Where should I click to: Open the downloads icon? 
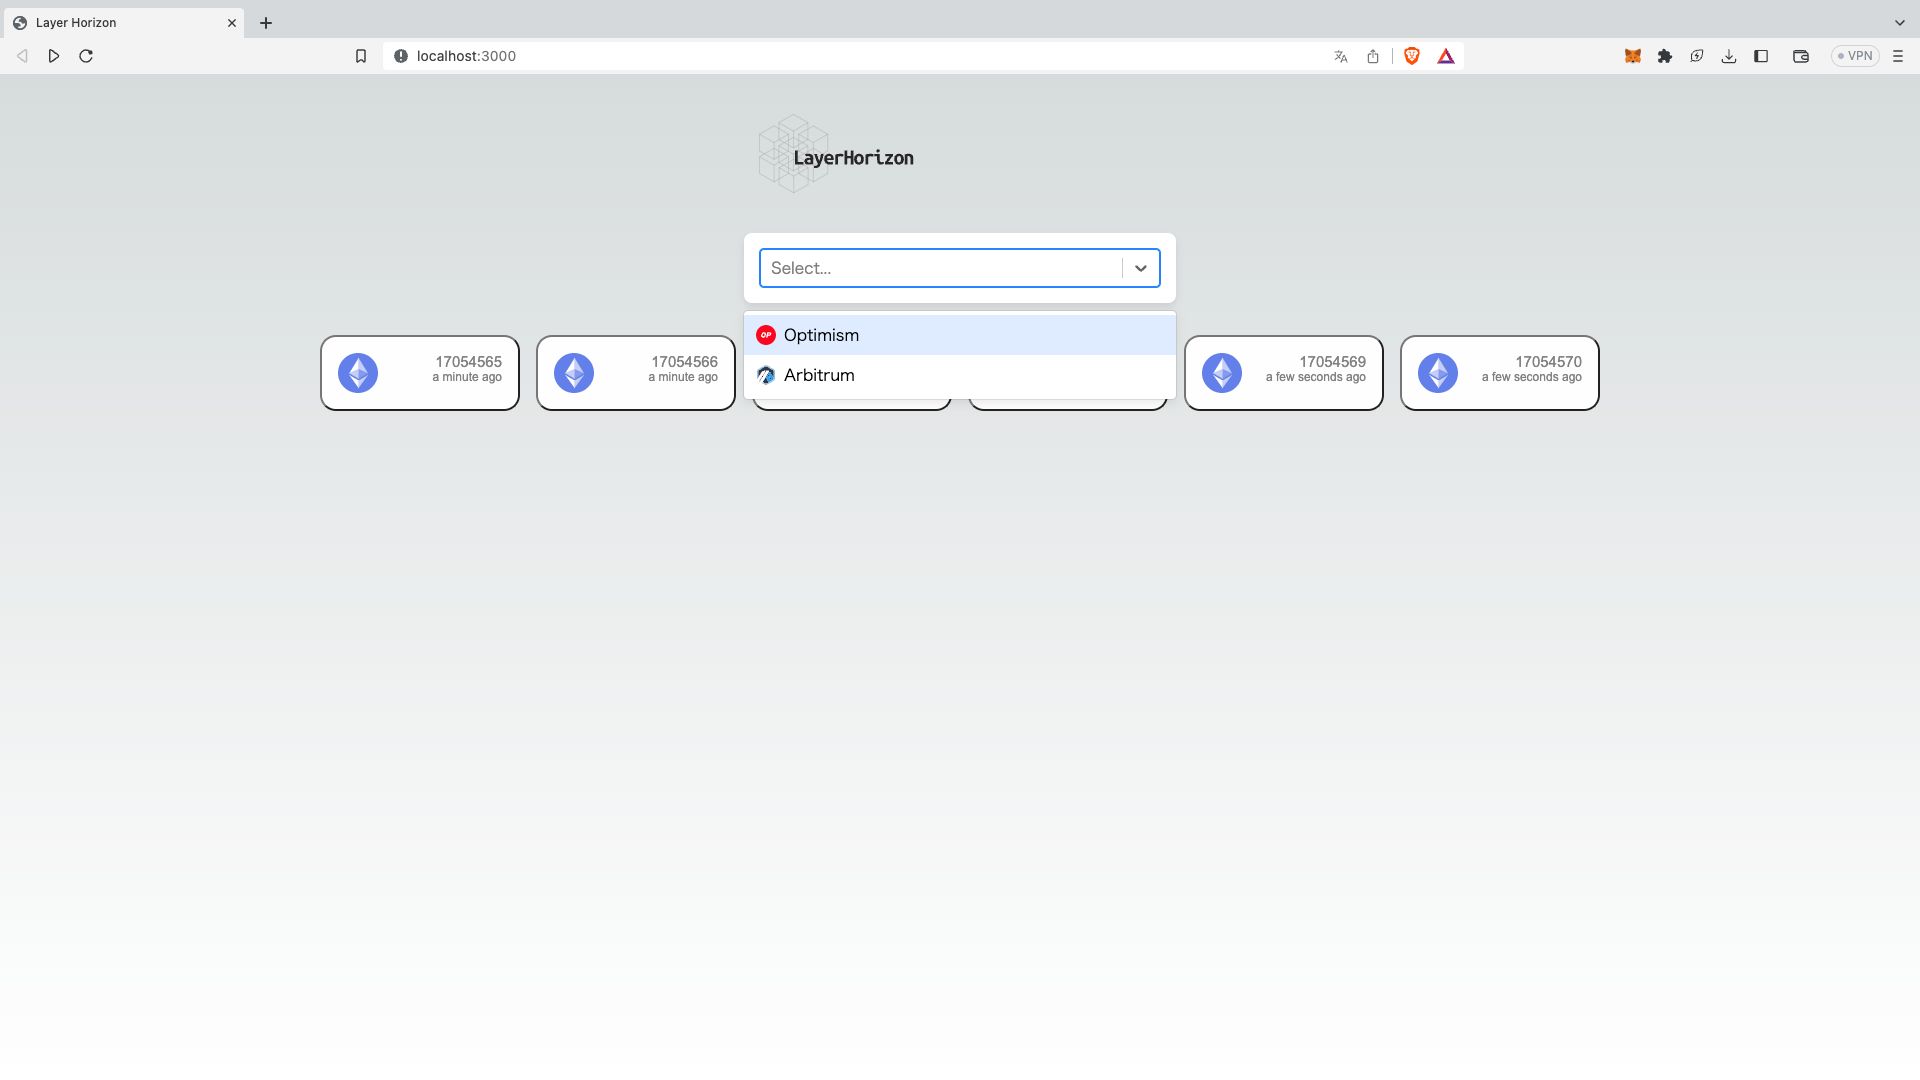point(1729,56)
